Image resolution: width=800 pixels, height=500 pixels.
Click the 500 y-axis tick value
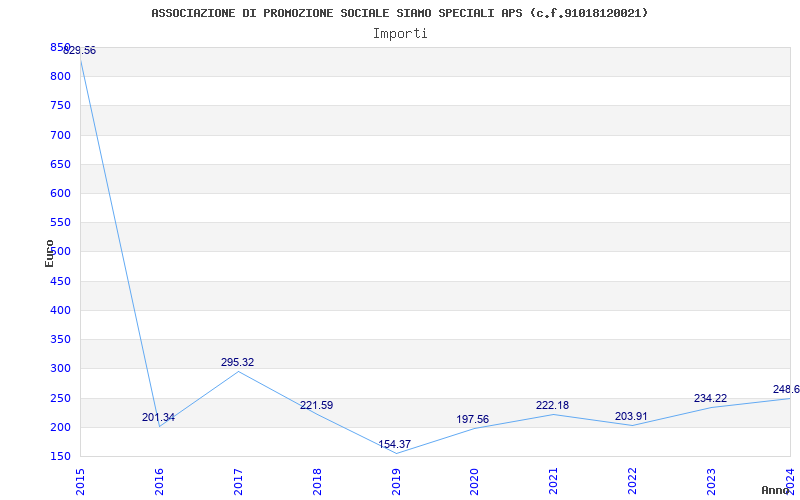tap(61, 252)
